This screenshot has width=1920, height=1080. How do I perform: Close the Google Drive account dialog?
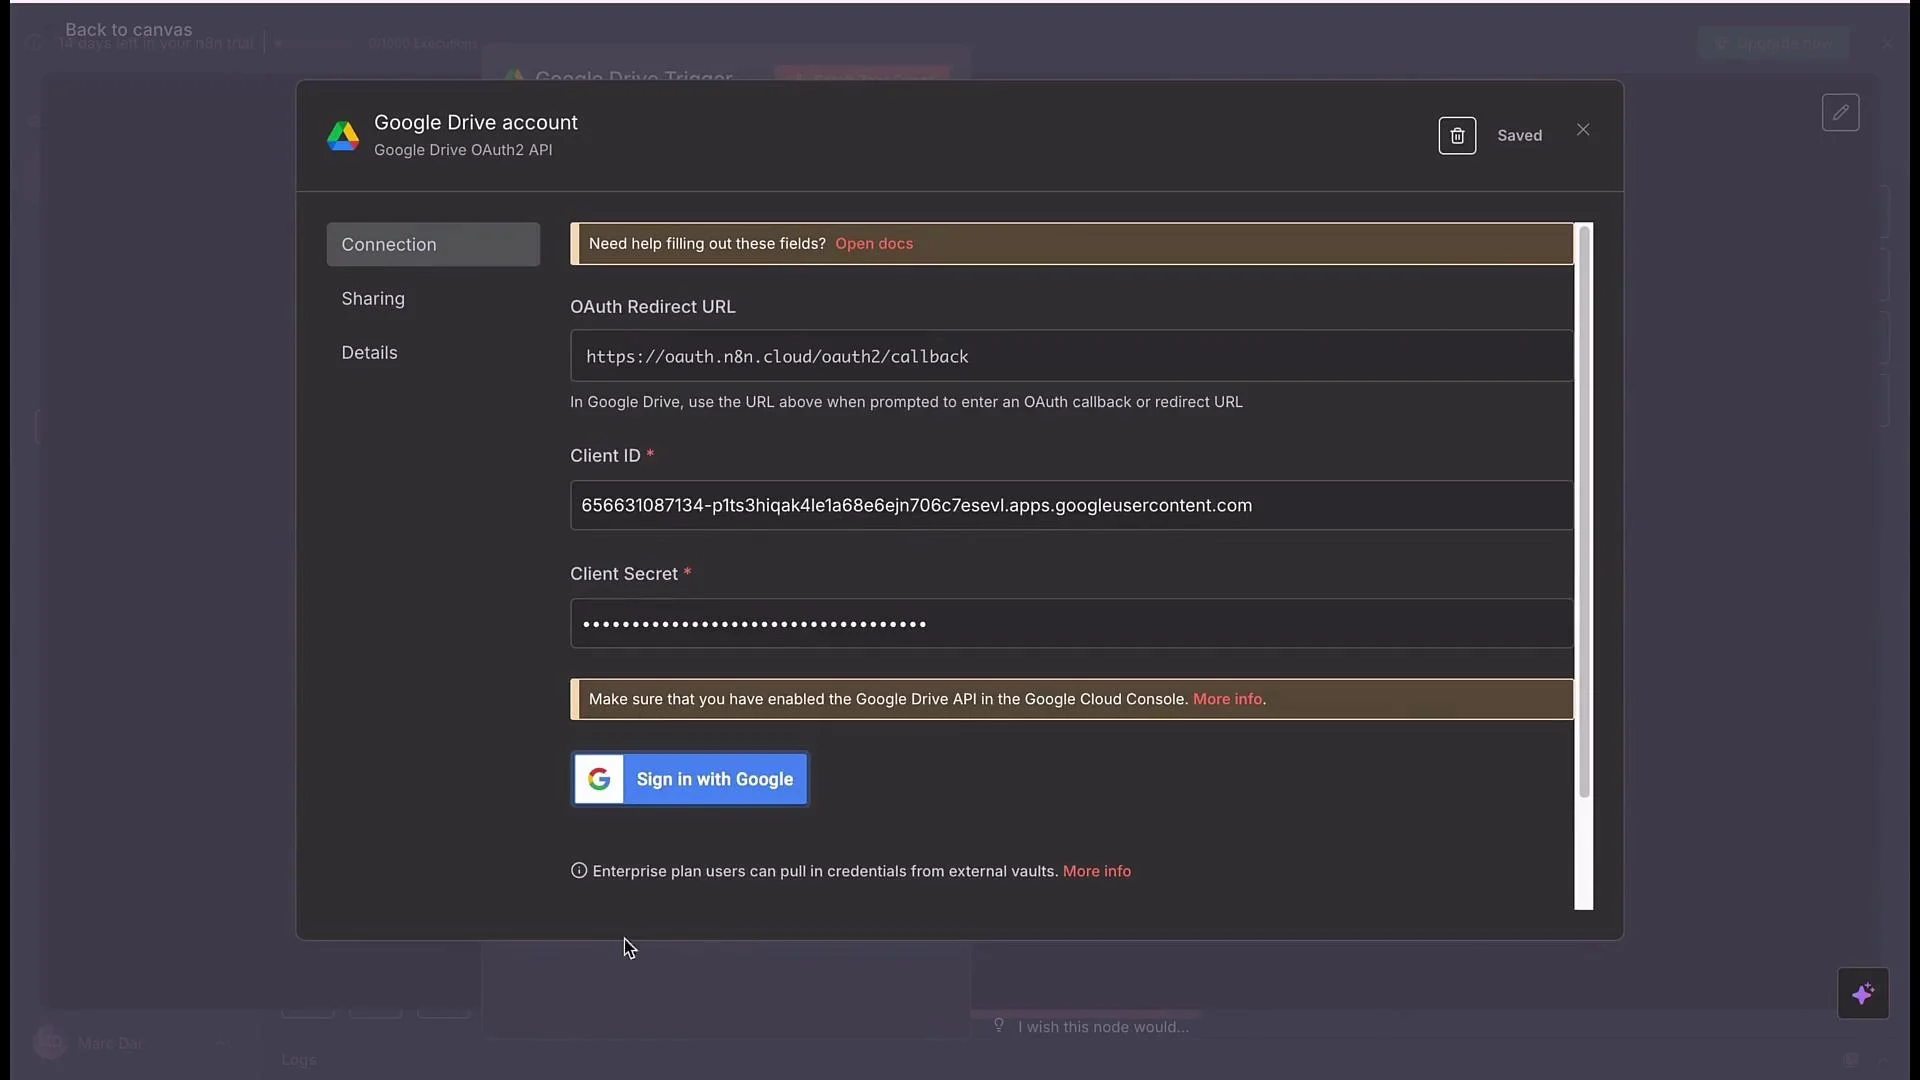(x=1583, y=130)
